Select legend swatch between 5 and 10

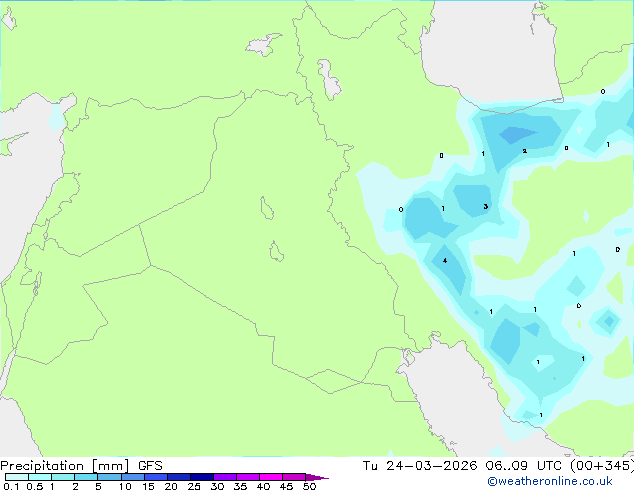click(109, 477)
